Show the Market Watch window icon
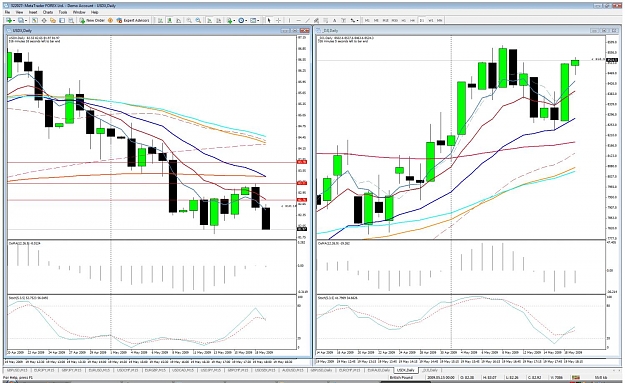 click(x=35, y=20)
